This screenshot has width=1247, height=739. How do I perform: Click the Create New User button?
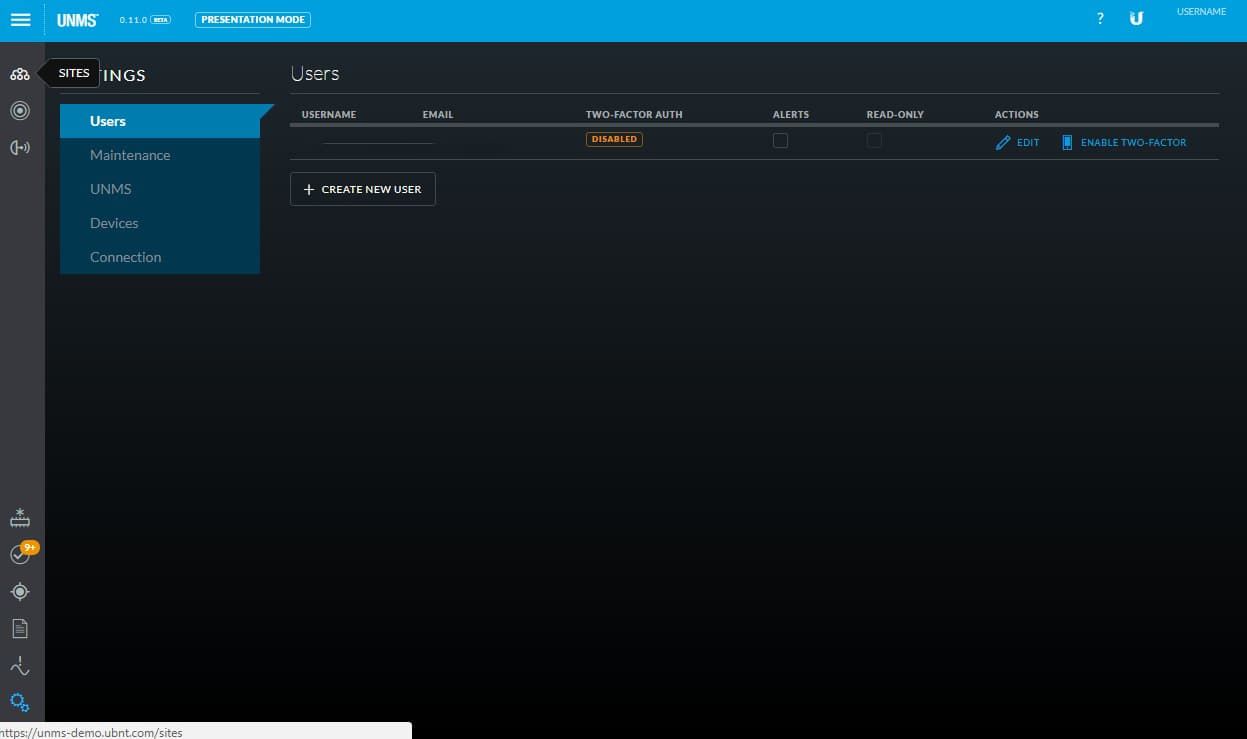point(363,189)
